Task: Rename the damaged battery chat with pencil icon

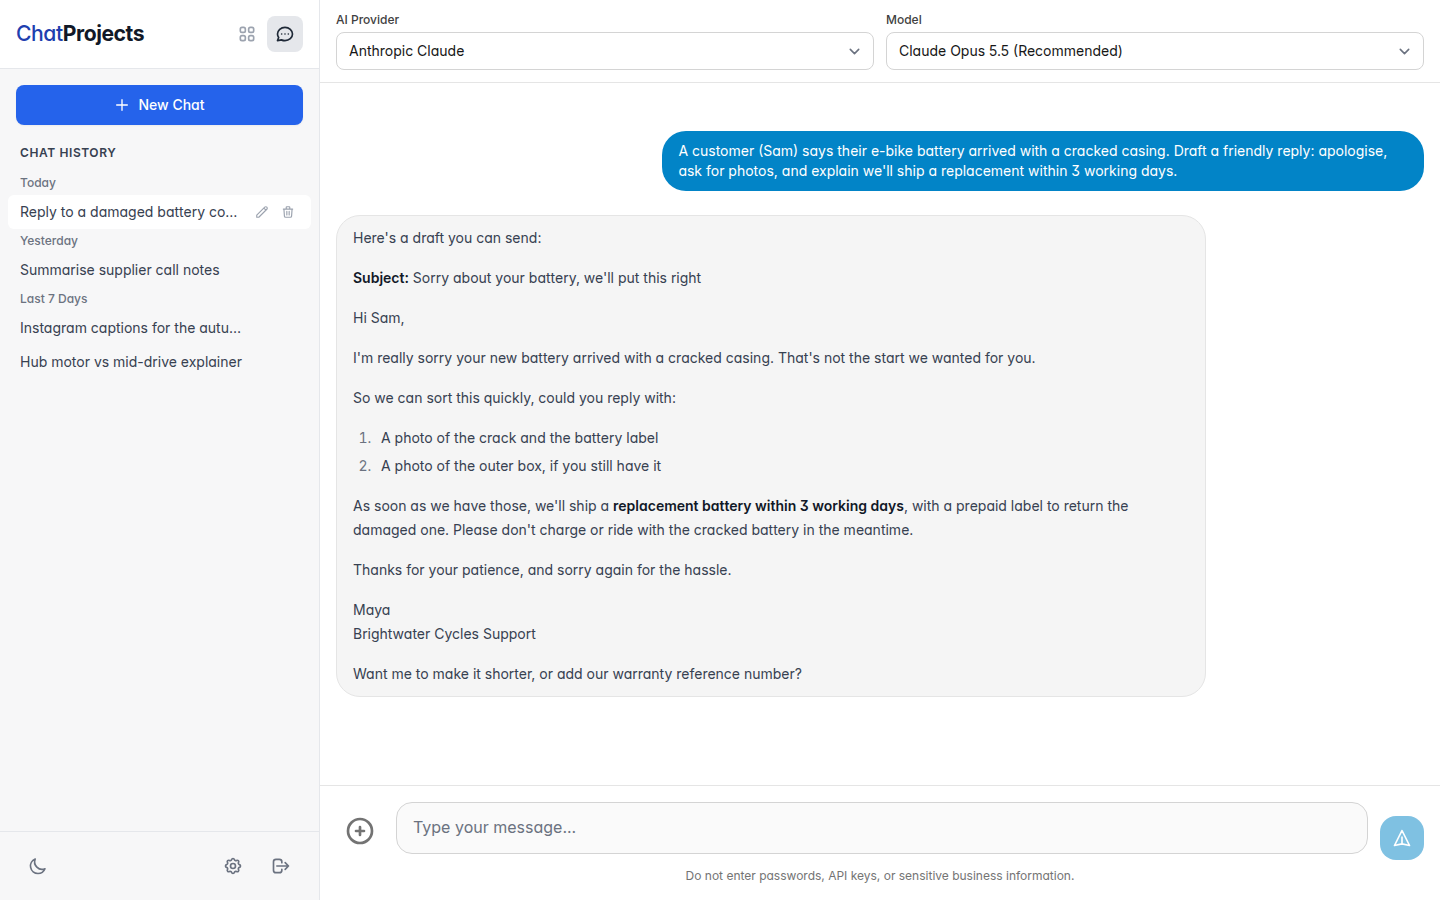Action: coord(262,212)
